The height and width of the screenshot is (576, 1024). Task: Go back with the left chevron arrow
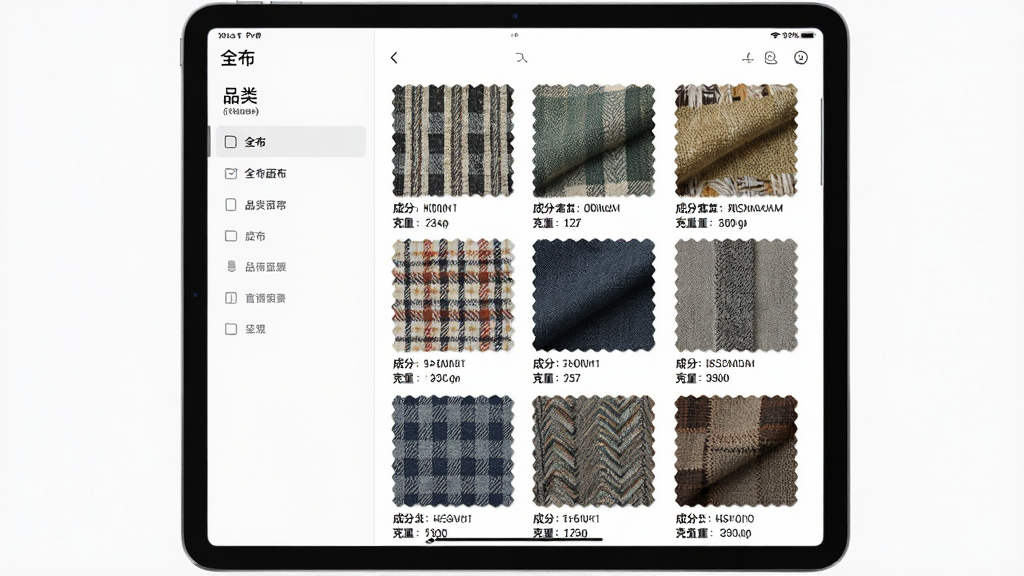pos(394,58)
